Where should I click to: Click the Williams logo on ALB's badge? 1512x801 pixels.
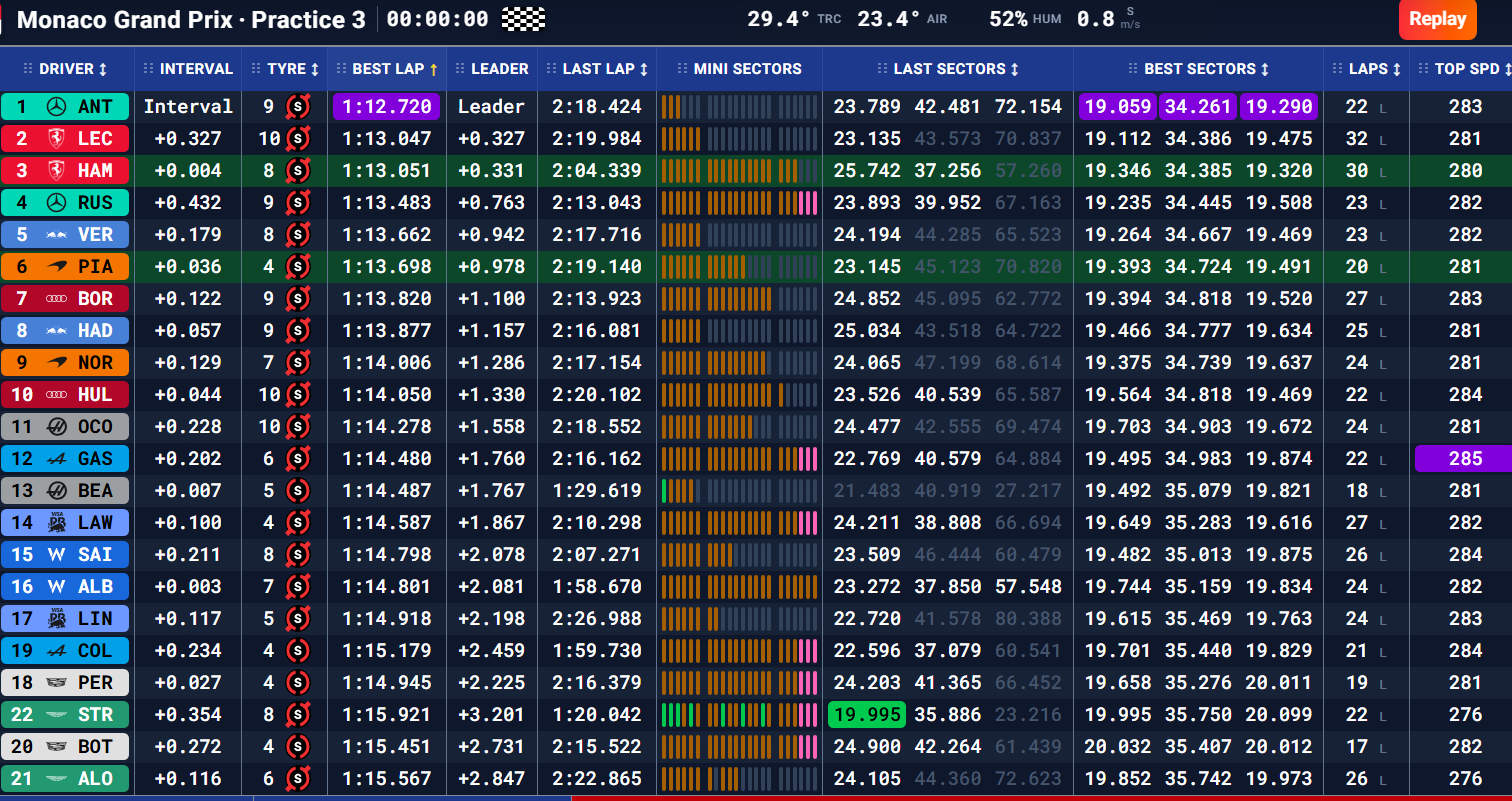coord(56,587)
